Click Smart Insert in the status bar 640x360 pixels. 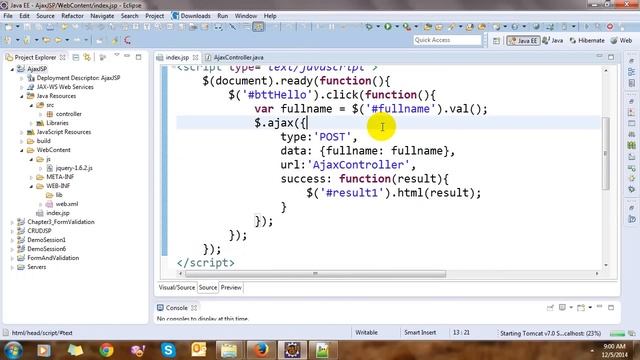pos(420,333)
